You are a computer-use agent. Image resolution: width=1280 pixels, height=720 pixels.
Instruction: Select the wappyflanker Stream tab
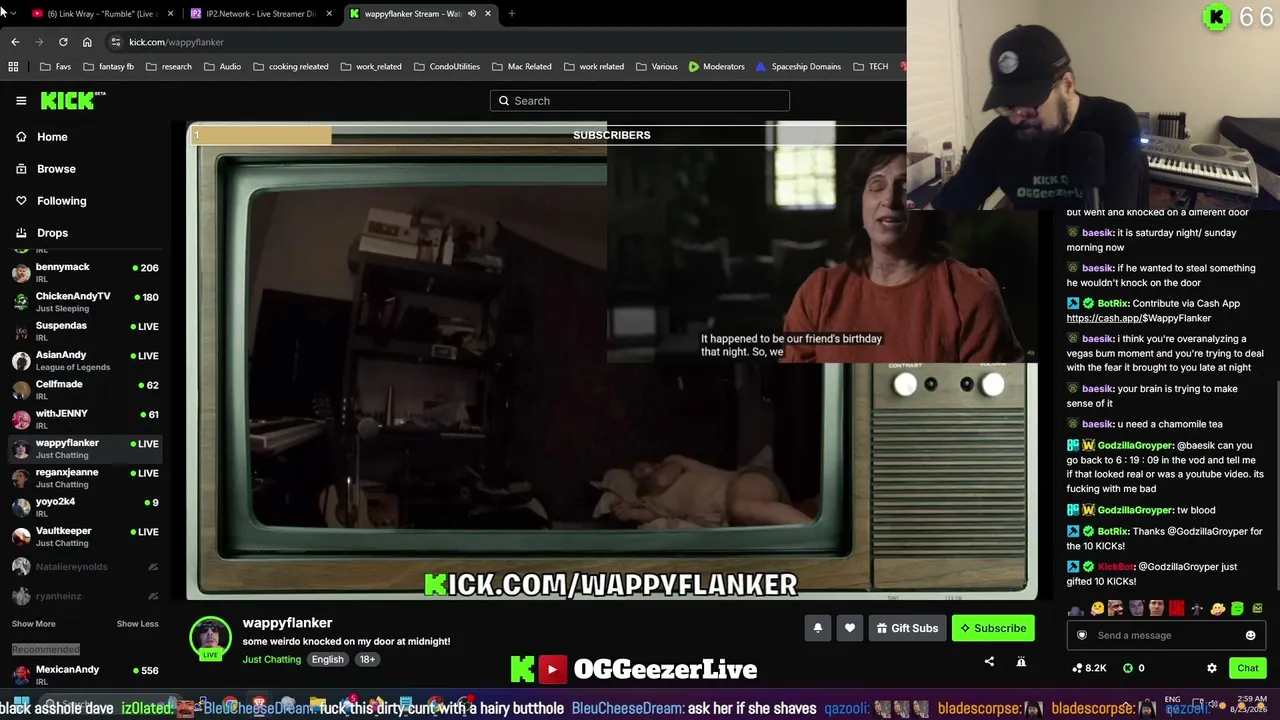(x=419, y=14)
